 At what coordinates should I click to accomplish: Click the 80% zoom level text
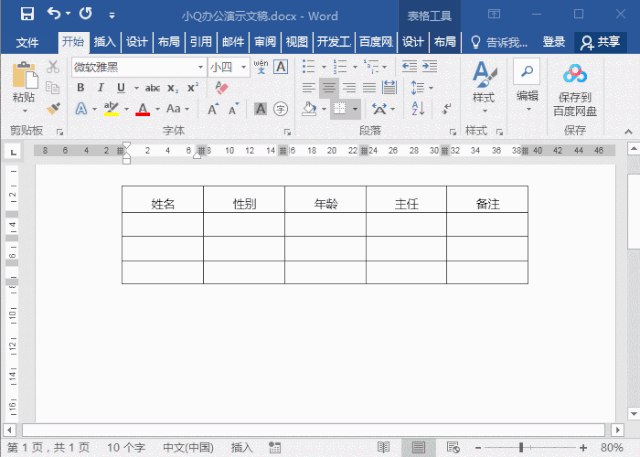612,448
